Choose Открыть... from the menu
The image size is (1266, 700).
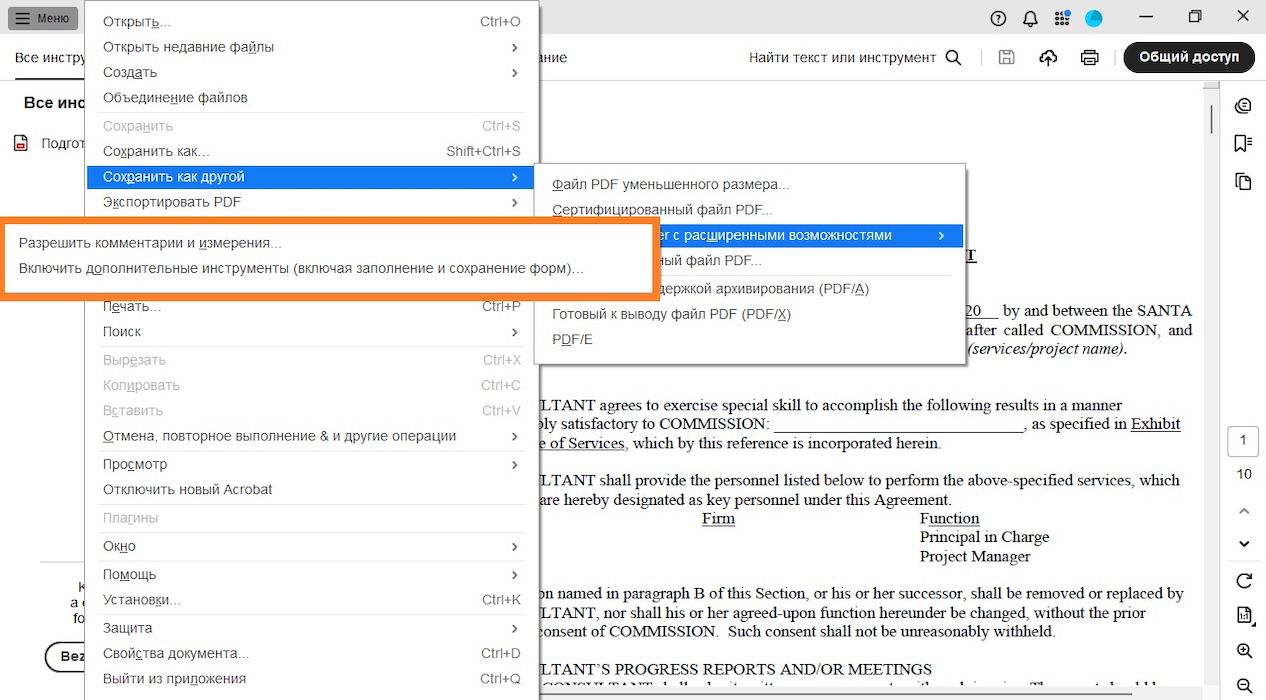tap(312, 22)
